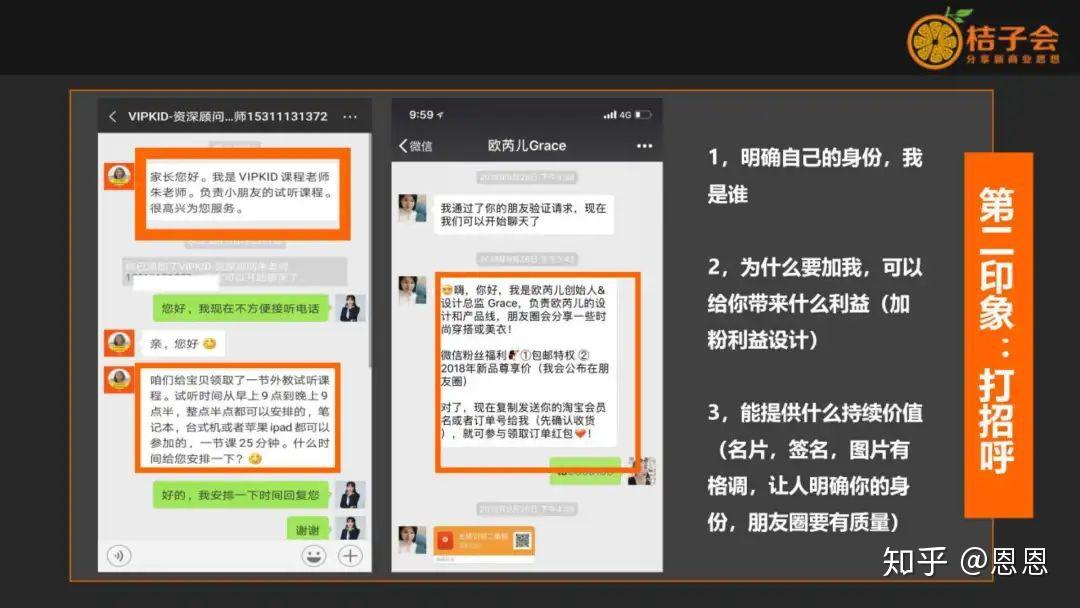Tap the battery icon in status bar

pos(643,115)
